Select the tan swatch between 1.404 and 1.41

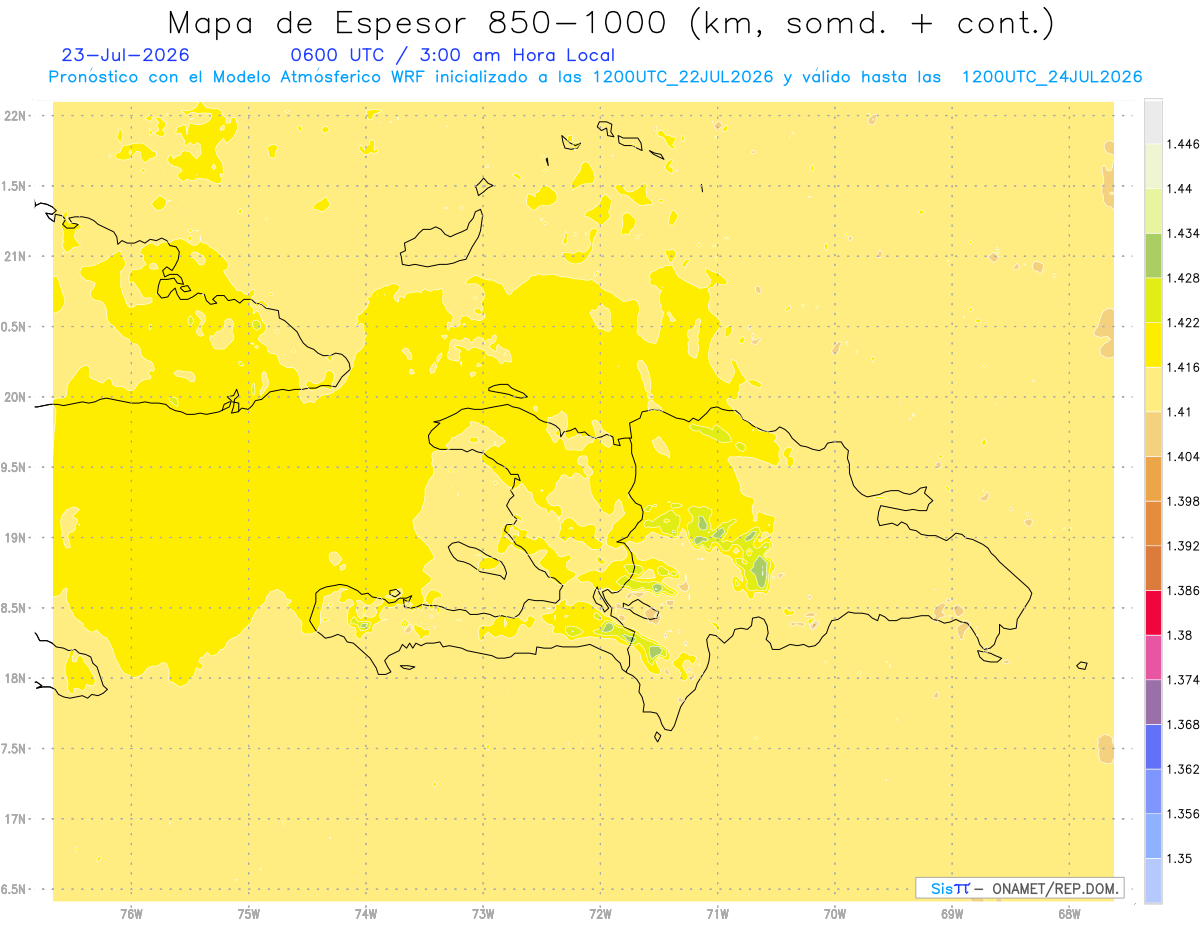[x=1153, y=434]
